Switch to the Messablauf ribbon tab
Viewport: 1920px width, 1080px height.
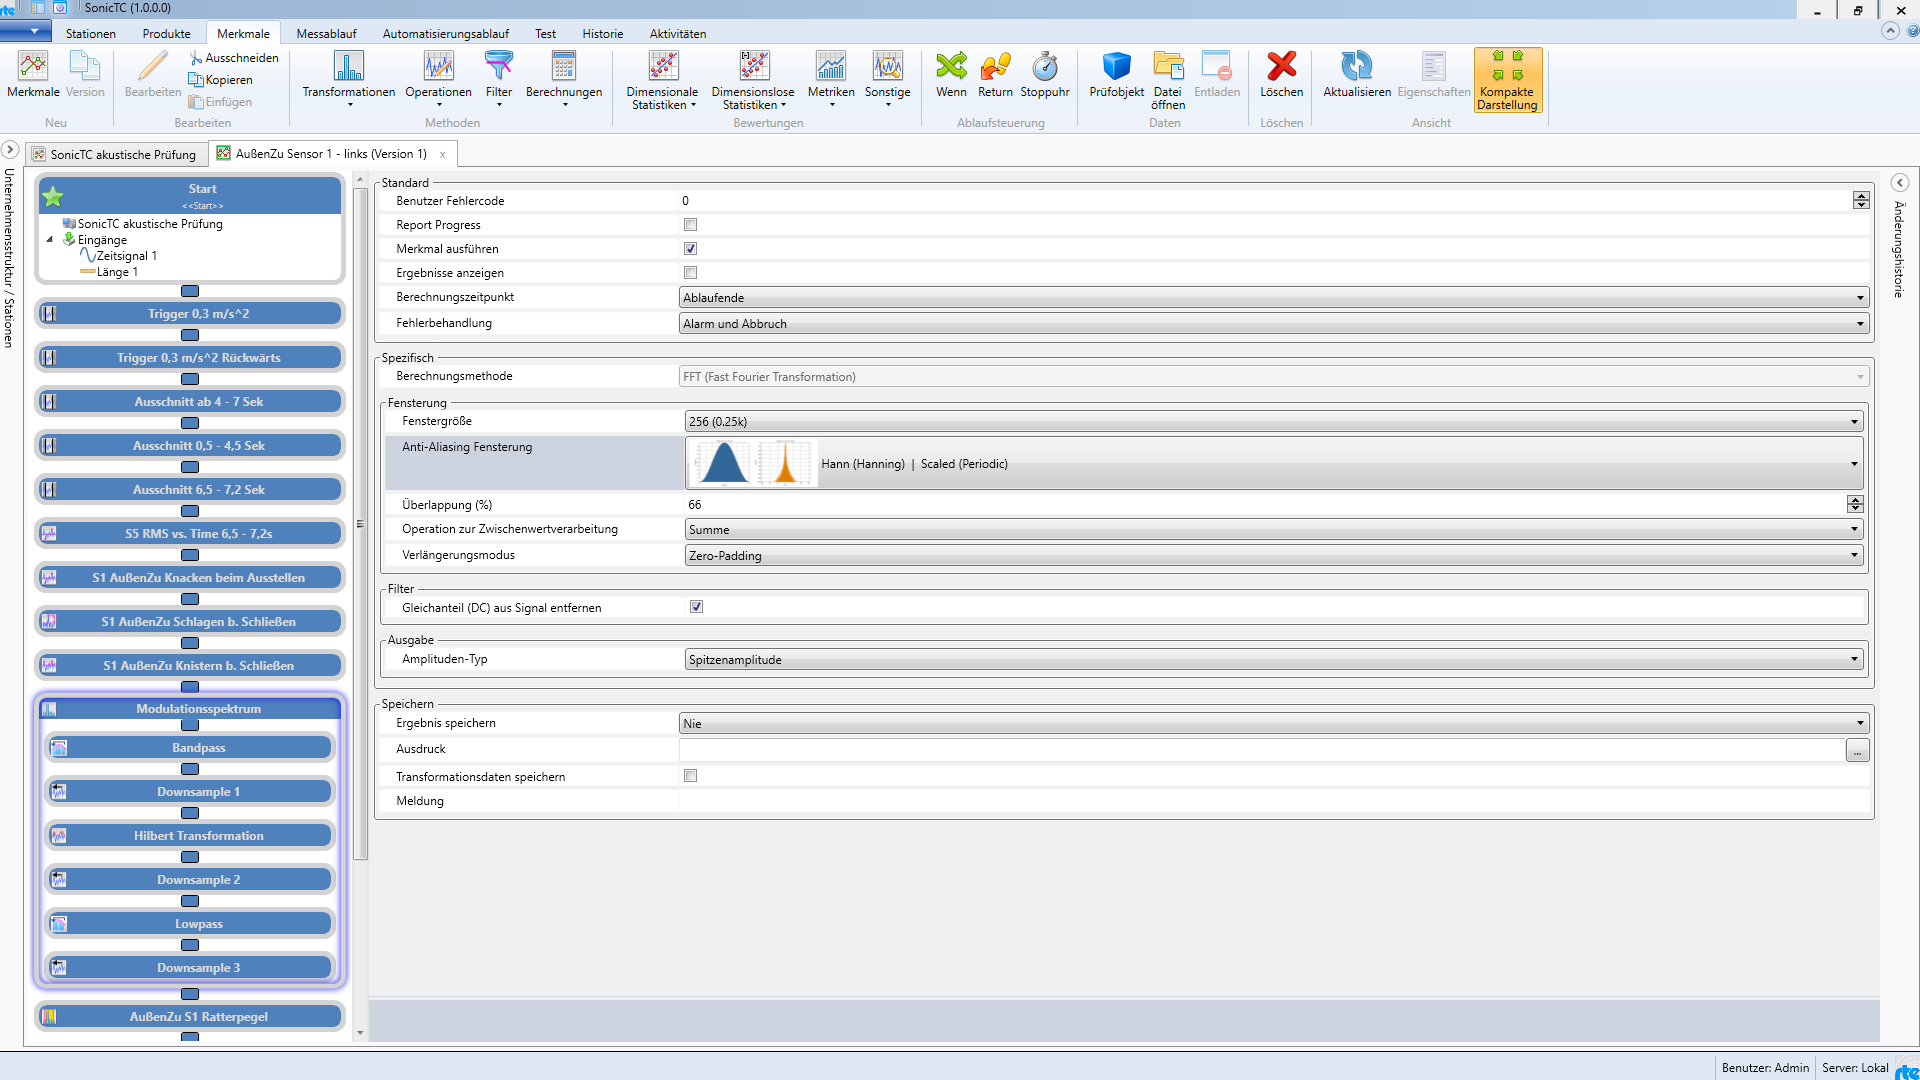326,33
